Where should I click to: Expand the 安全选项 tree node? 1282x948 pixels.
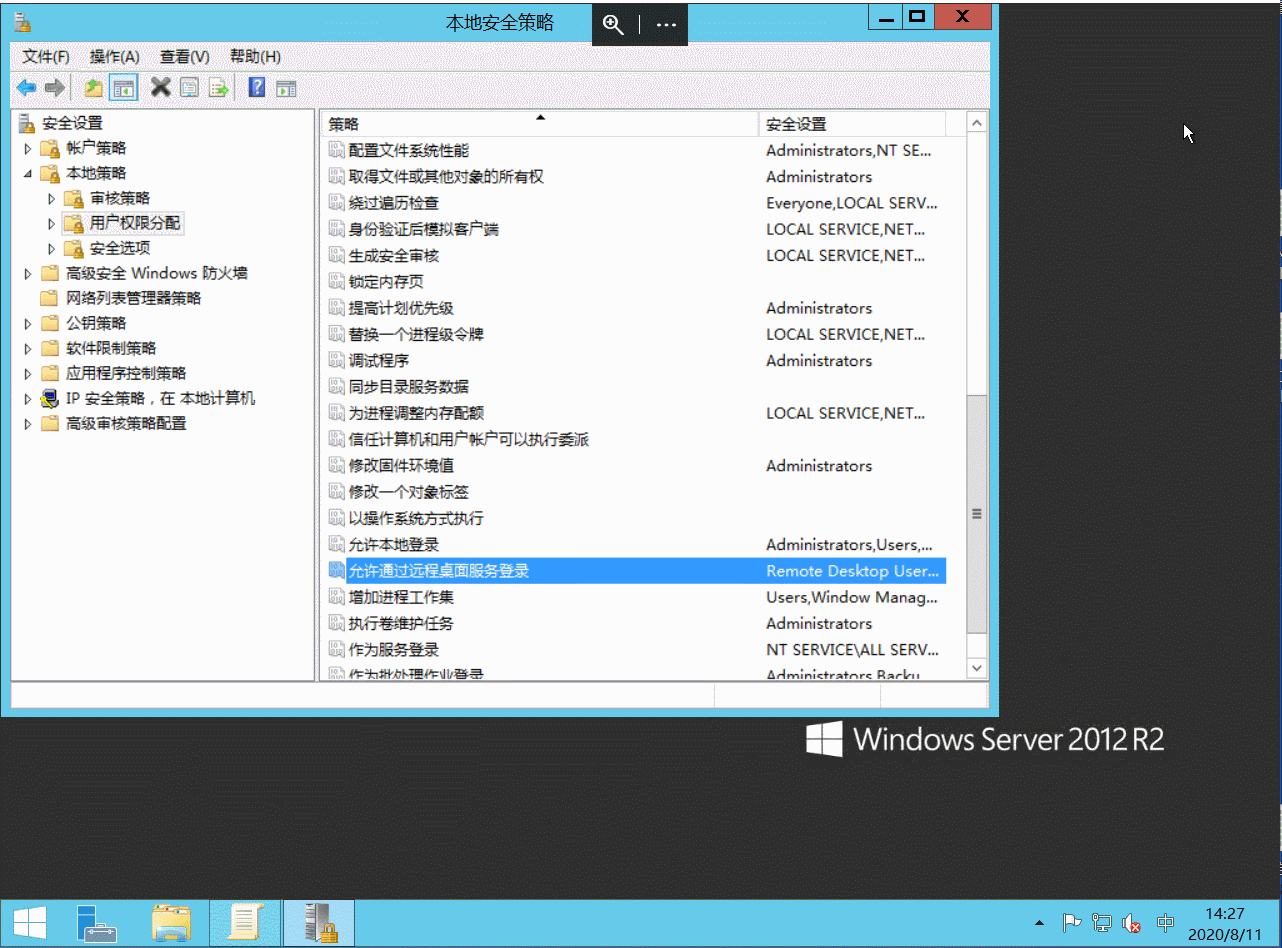point(52,248)
